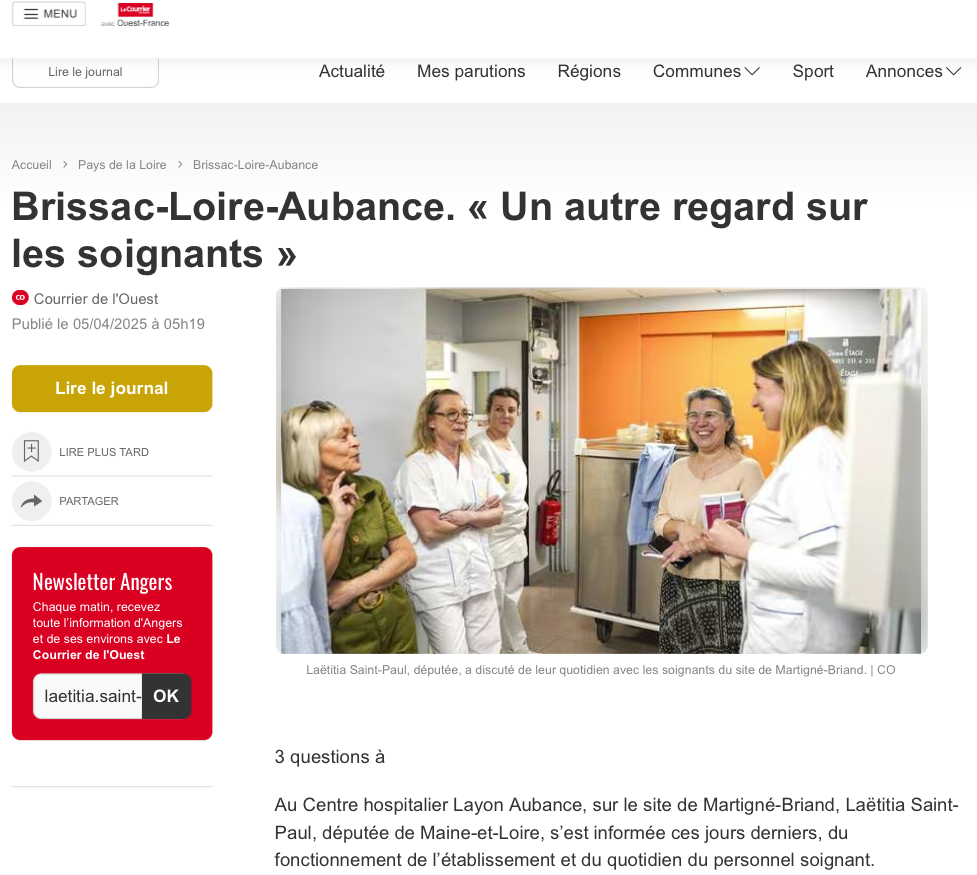Click Le Courrier de l'Ouest logo
This screenshot has width=977, height=875.
(x=135, y=15)
